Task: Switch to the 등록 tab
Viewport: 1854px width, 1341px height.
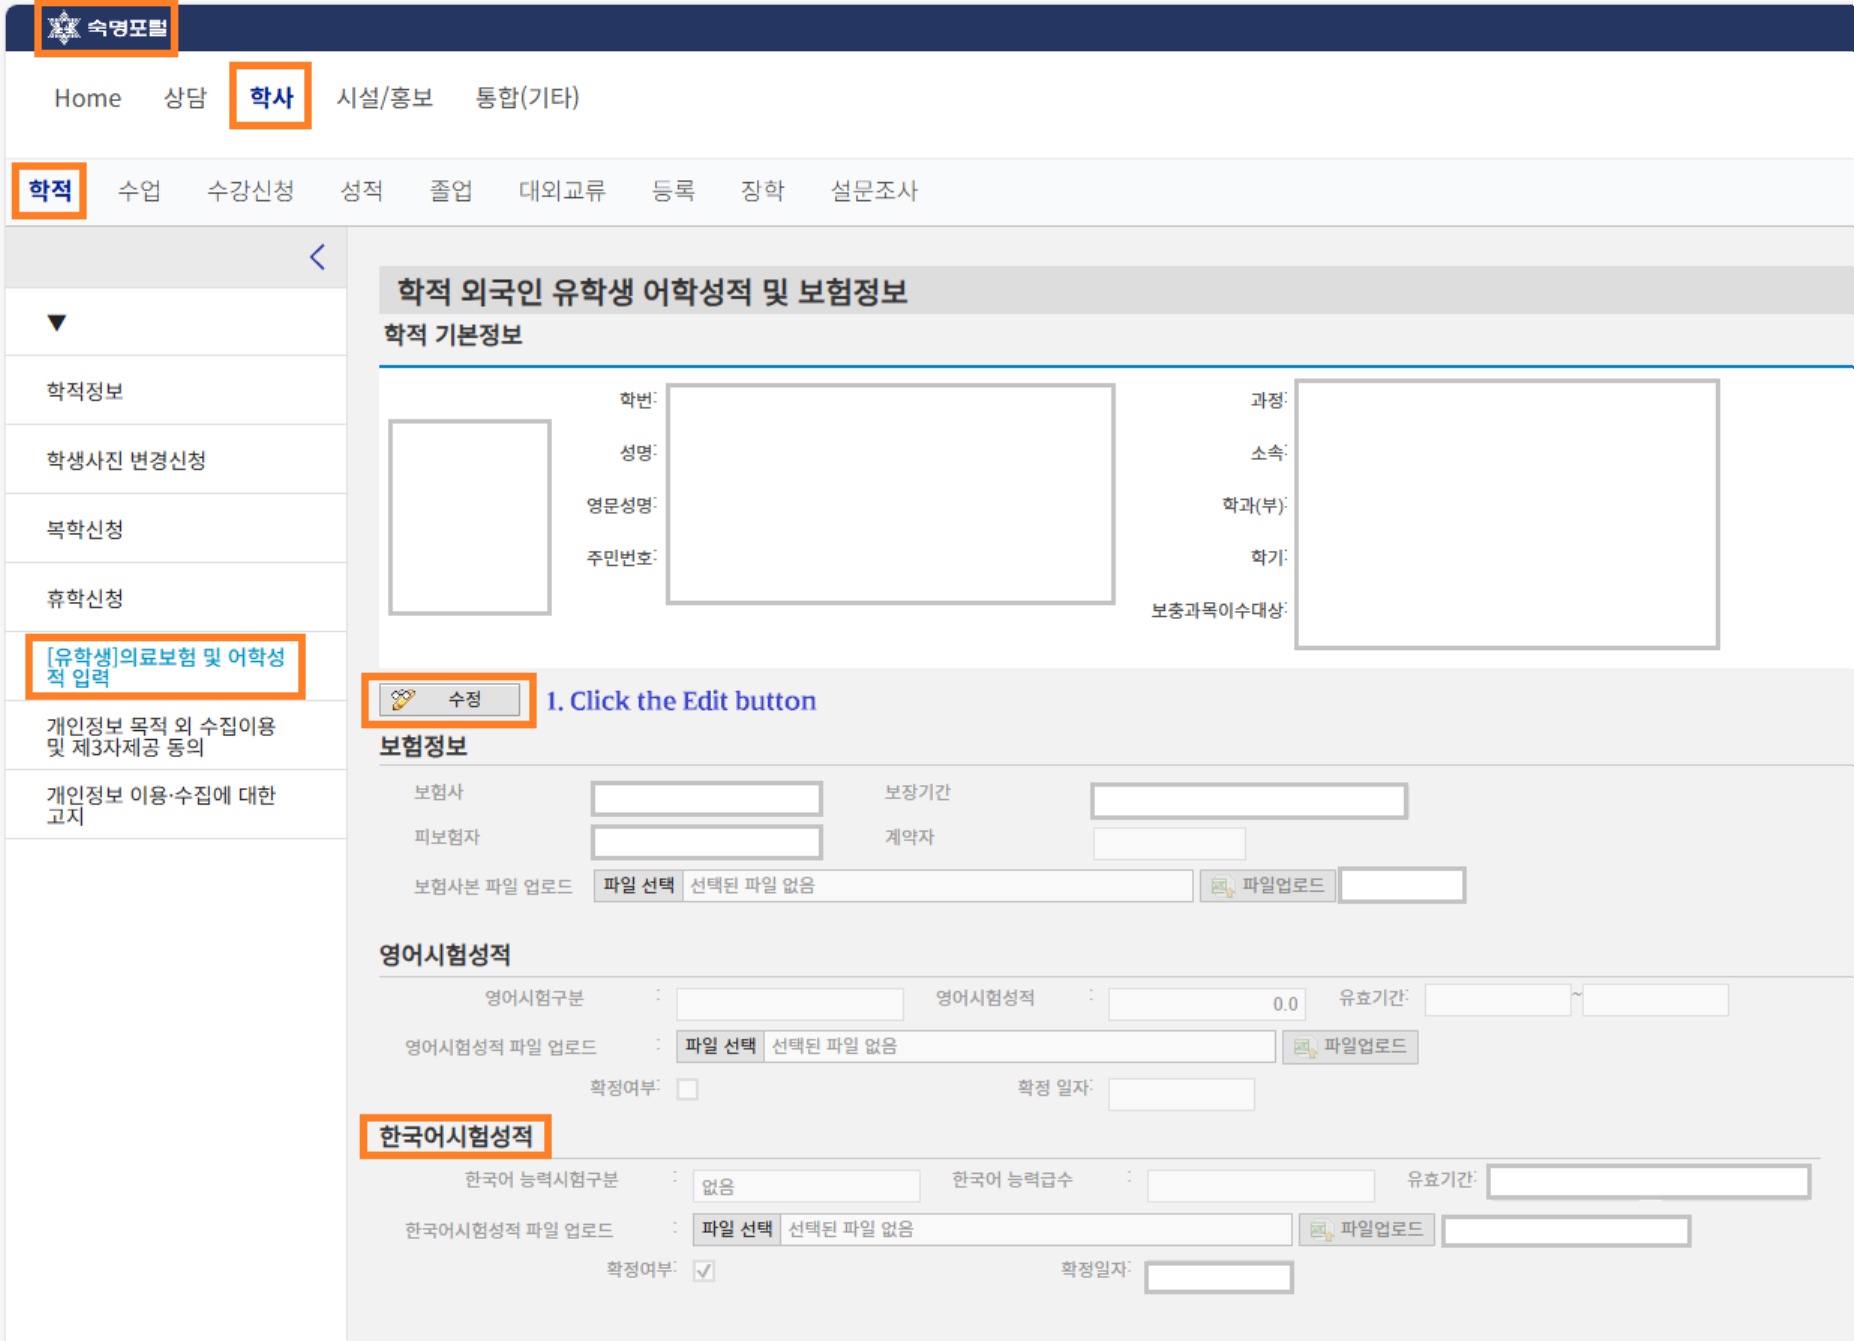Action: [673, 190]
